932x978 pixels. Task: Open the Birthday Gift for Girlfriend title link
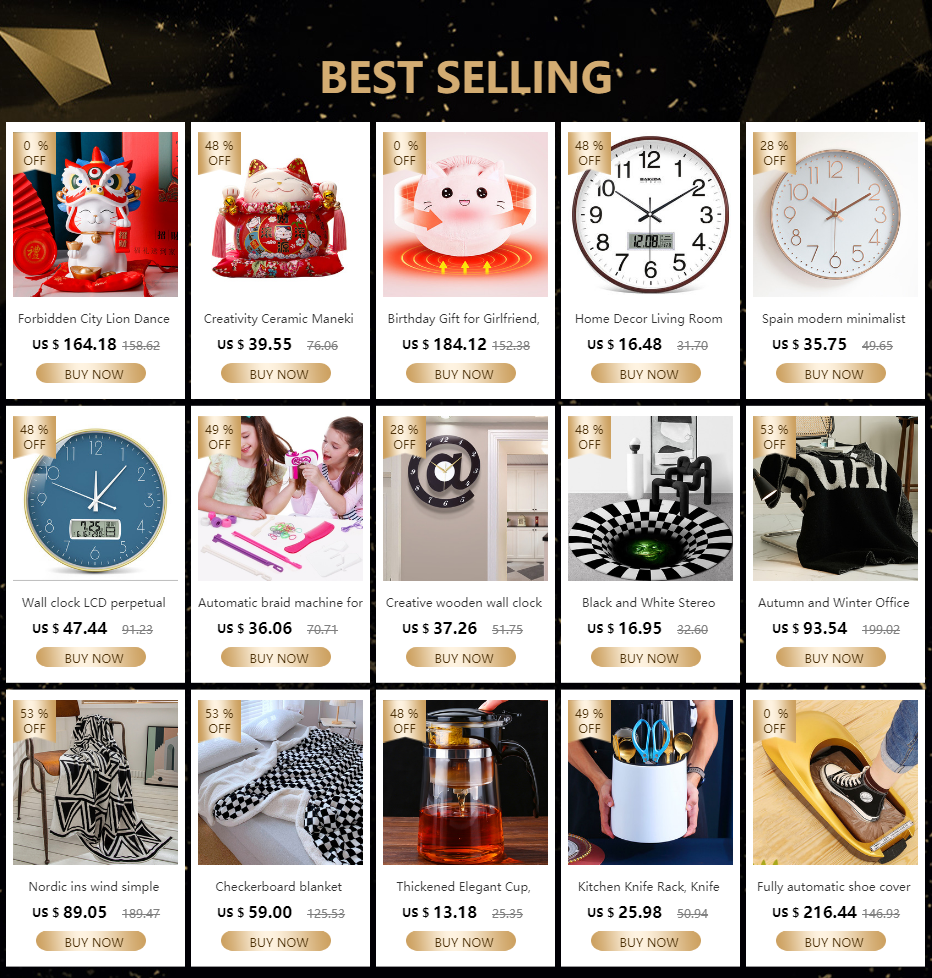coord(464,319)
